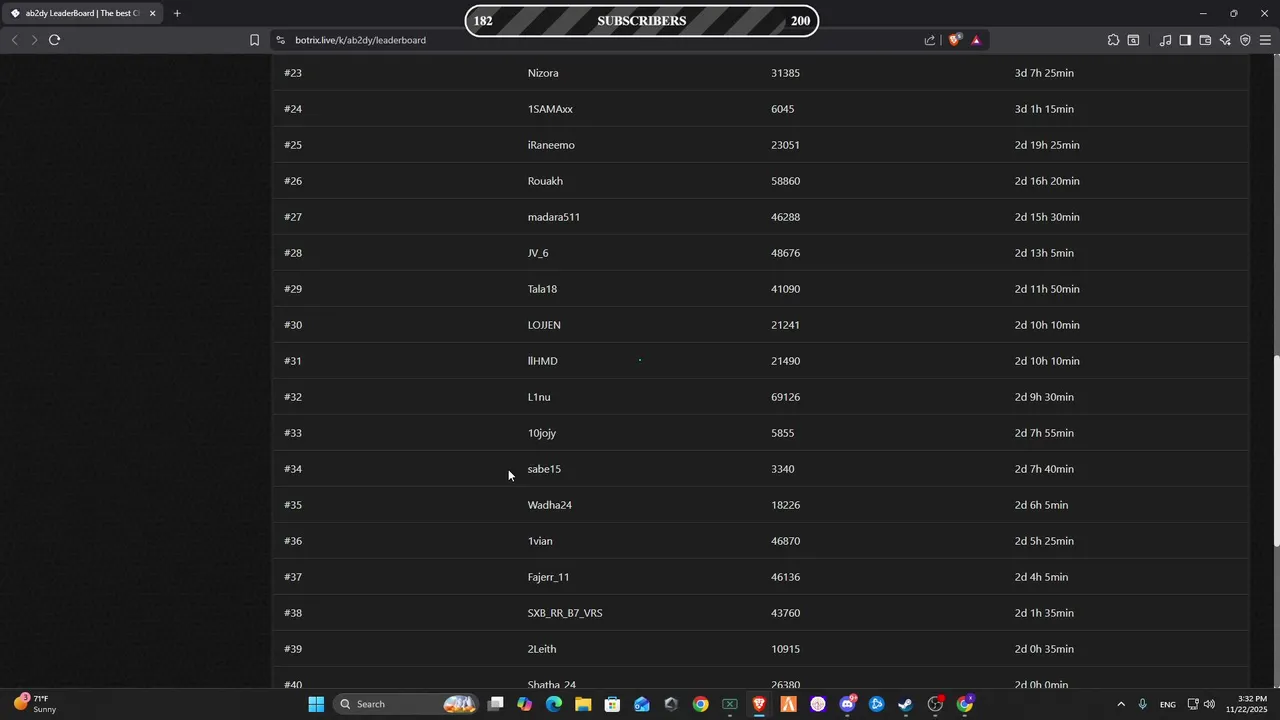This screenshot has height=720, width=1280.
Task: Open the share page icon
Action: [930, 40]
